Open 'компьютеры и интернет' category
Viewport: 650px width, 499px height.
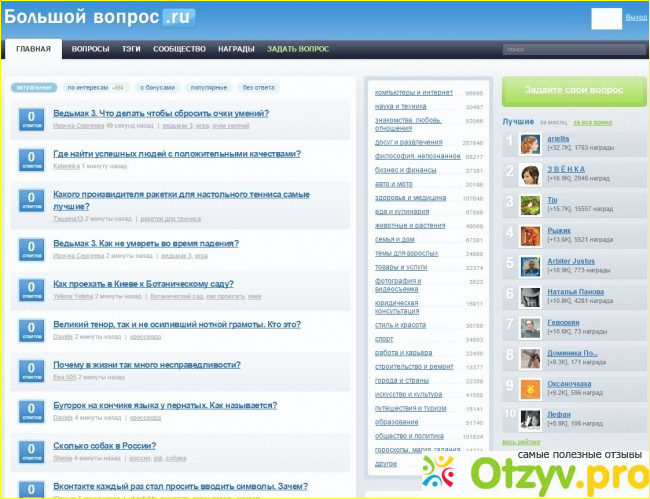coord(413,92)
